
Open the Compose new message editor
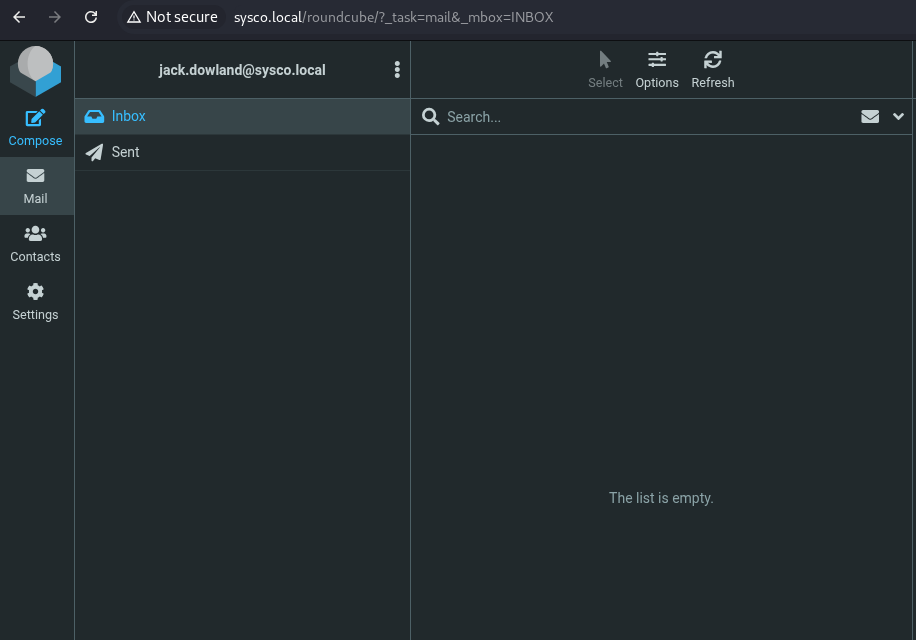36,128
